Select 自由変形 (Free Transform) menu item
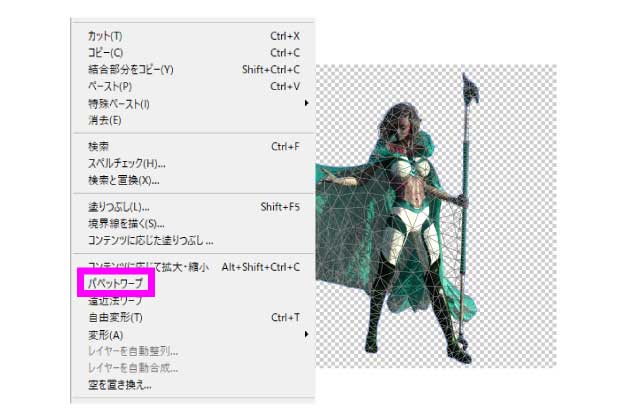Image resolution: width=620 pixels, height=420 pixels. (x=115, y=317)
